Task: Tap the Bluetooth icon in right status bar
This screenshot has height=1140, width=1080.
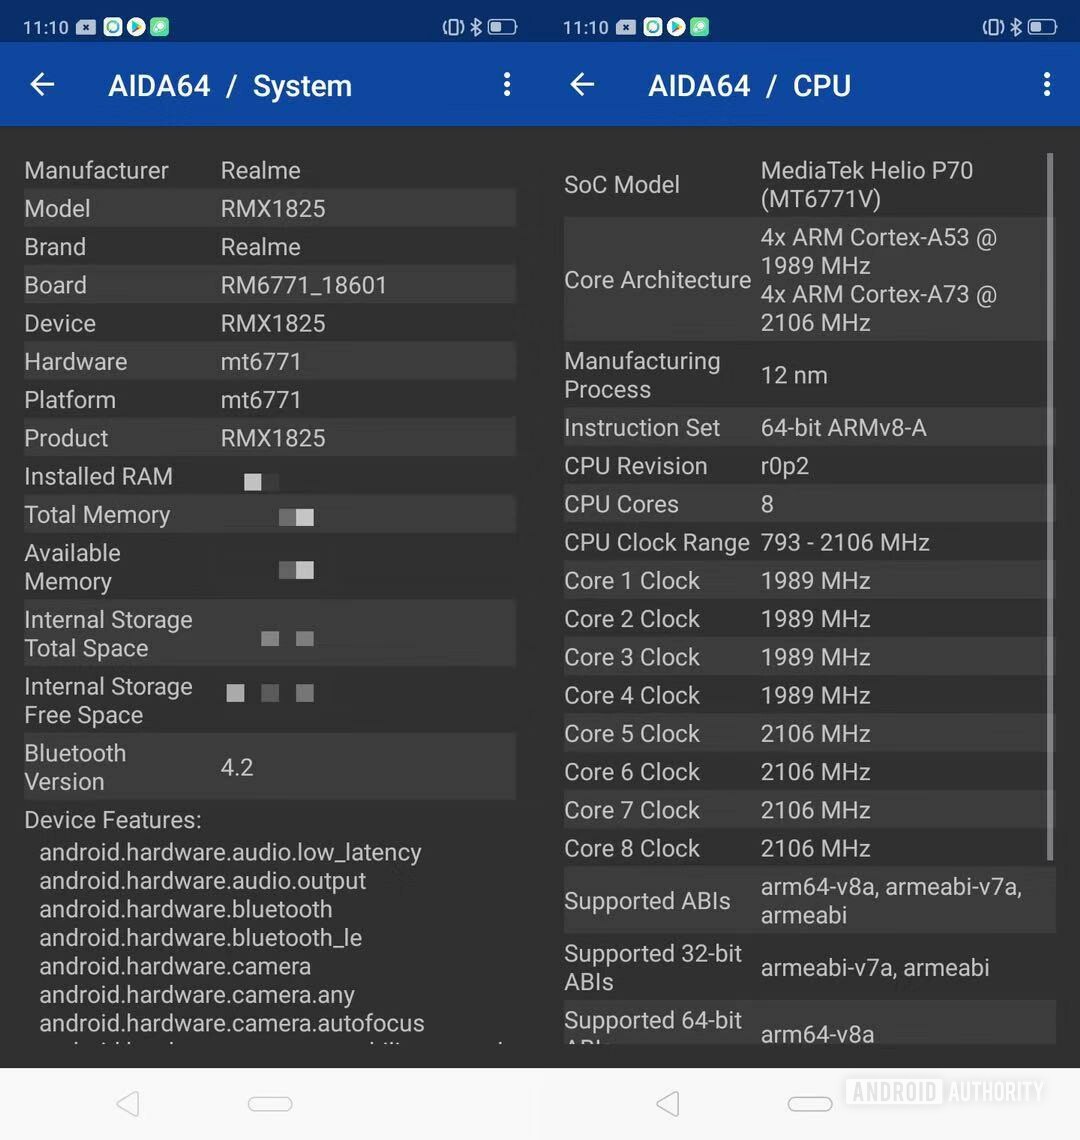Action: 1016,27
